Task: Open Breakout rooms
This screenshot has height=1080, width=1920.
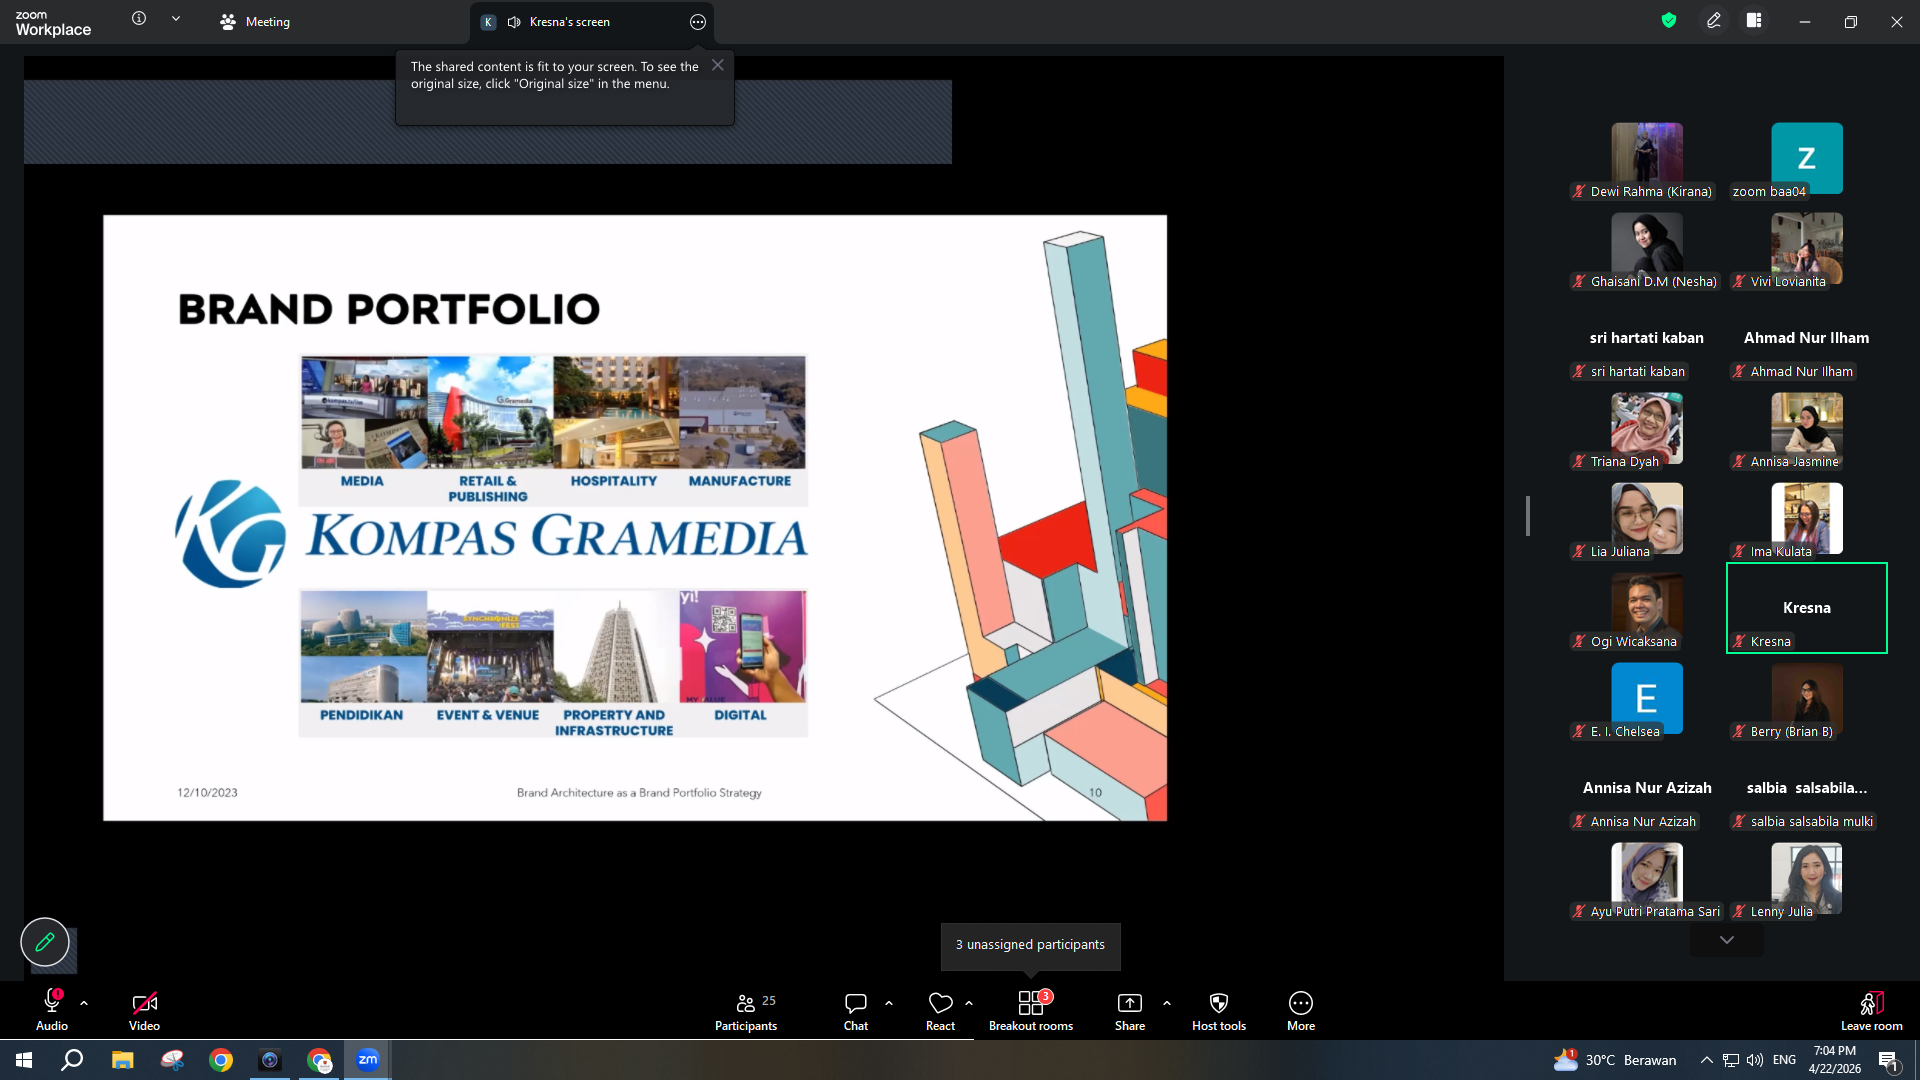Action: (1031, 1010)
